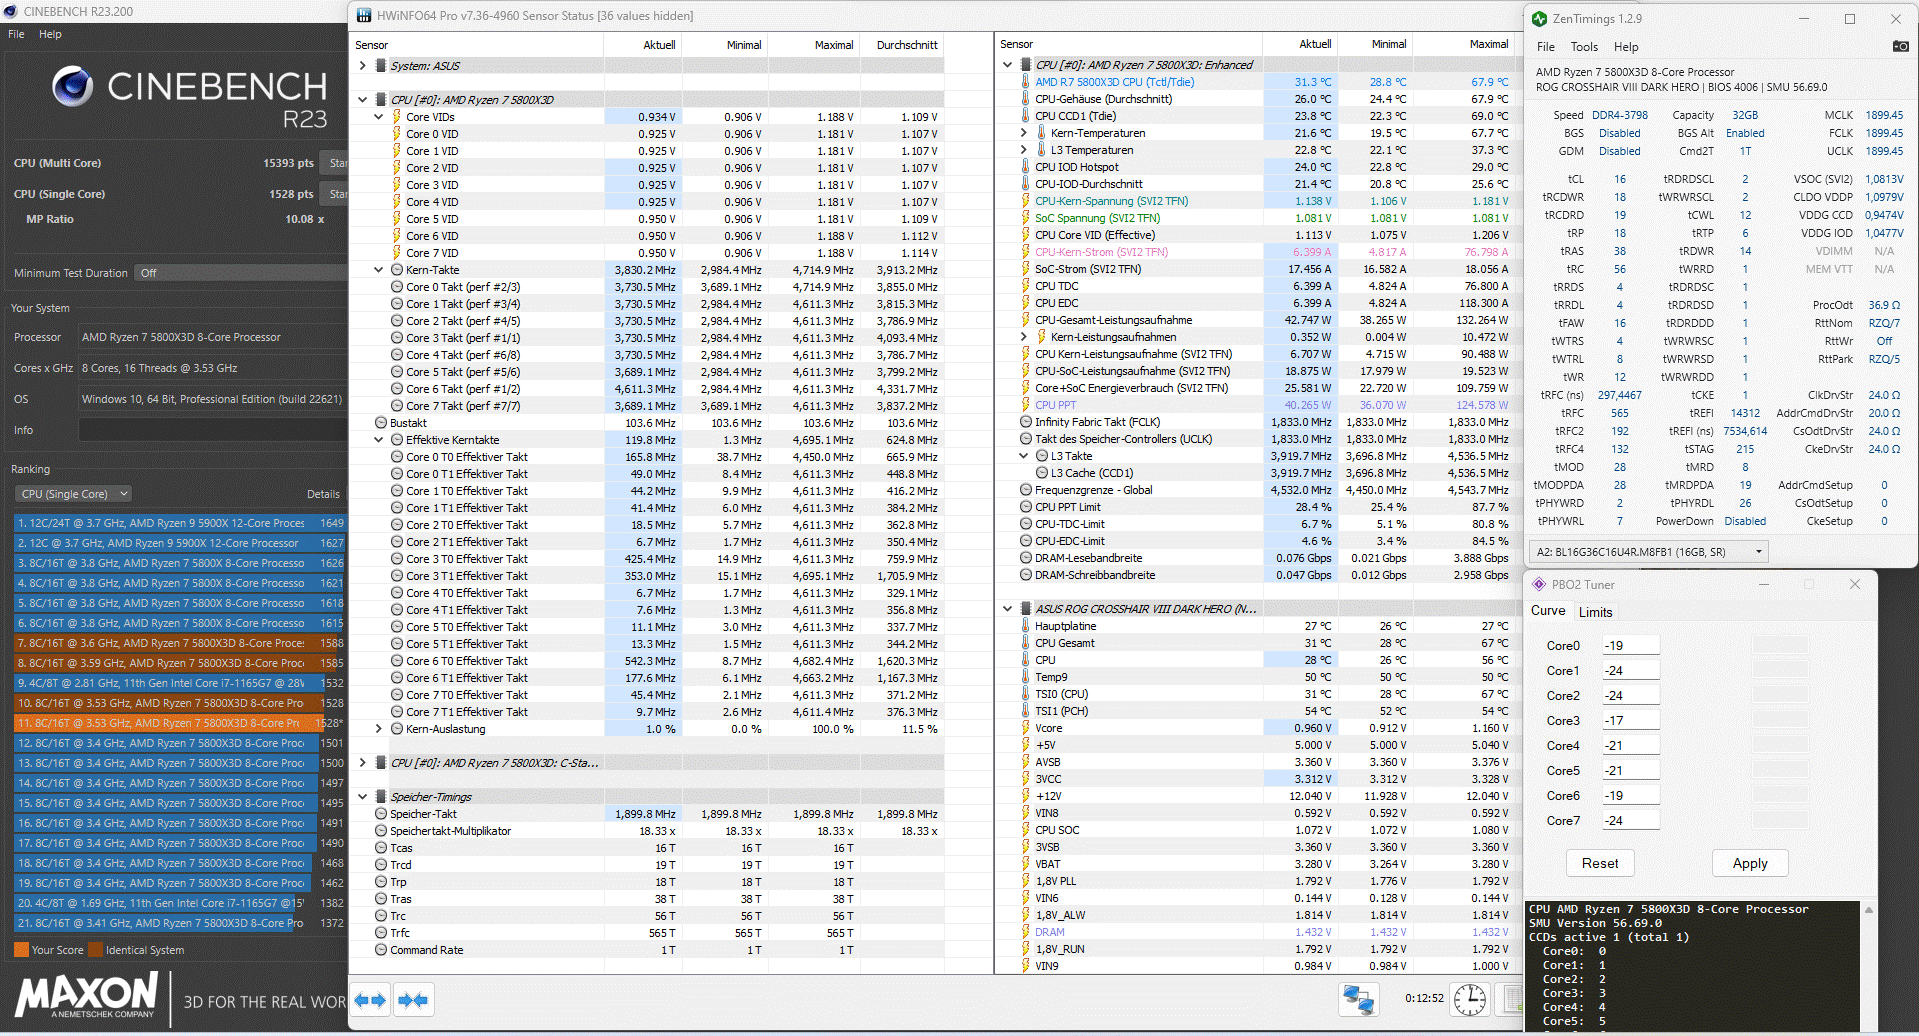The height and width of the screenshot is (1036, 1919).
Task: Click the Vcore voltage bolt icon
Action: click(x=1026, y=728)
